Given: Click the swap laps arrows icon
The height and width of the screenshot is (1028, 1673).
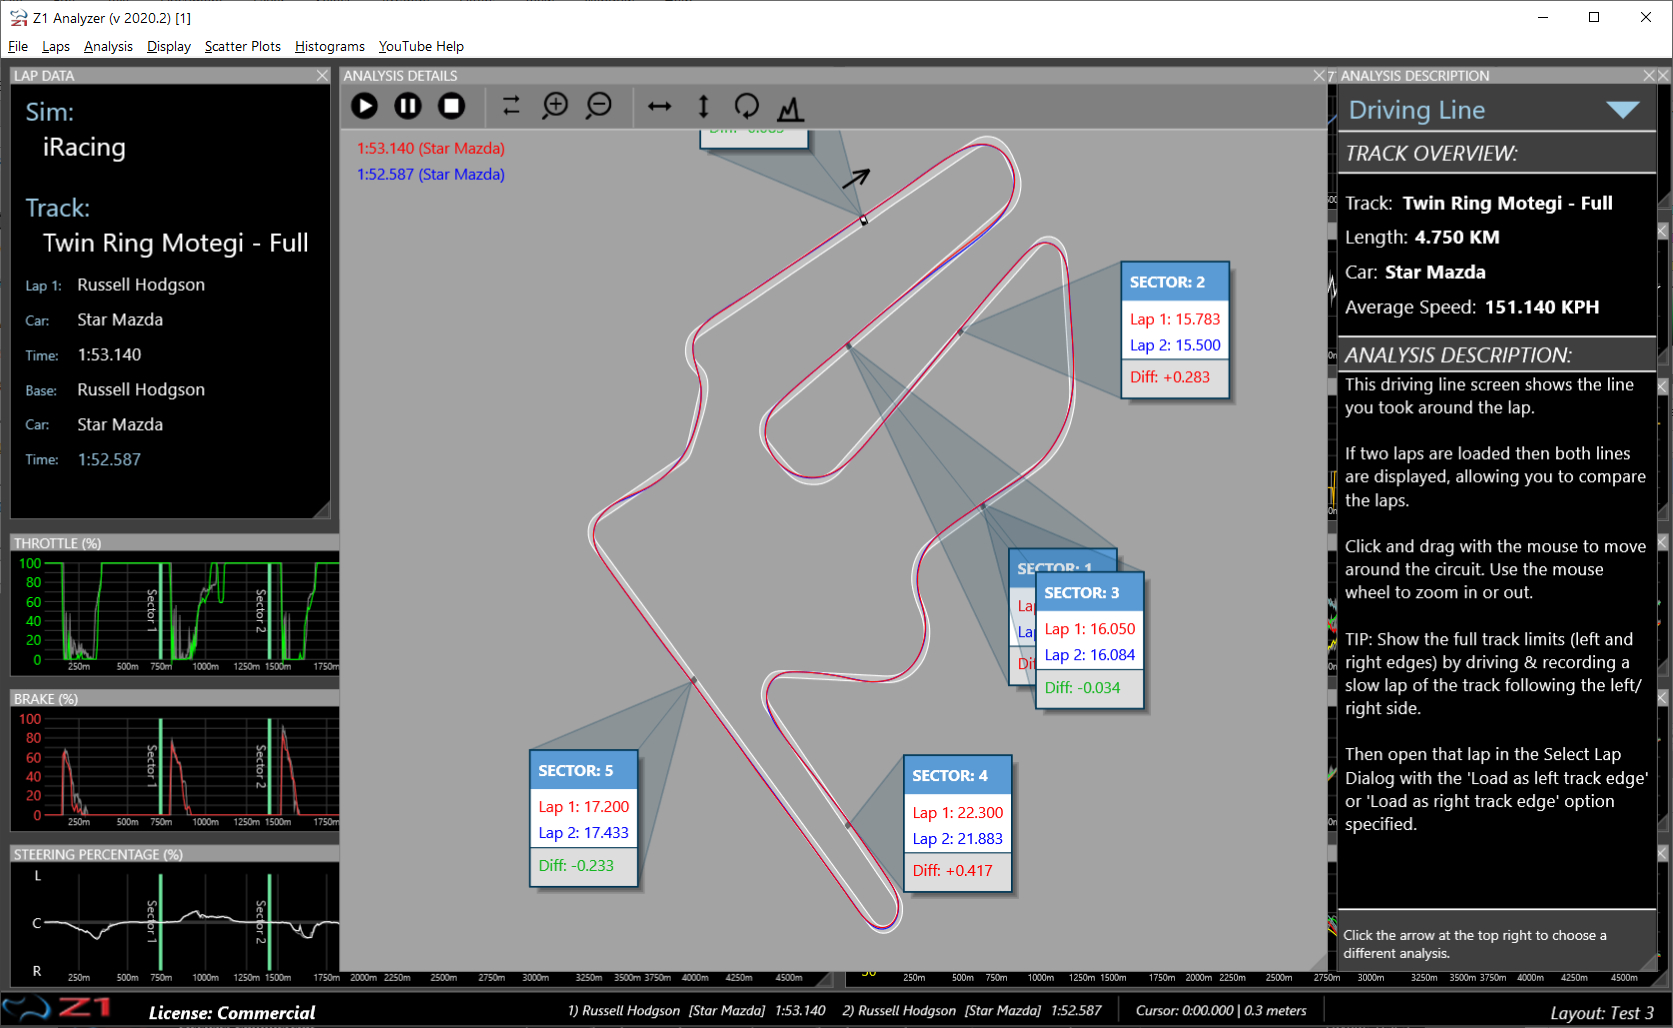Looking at the screenshot, I should [x=511, y=106].
